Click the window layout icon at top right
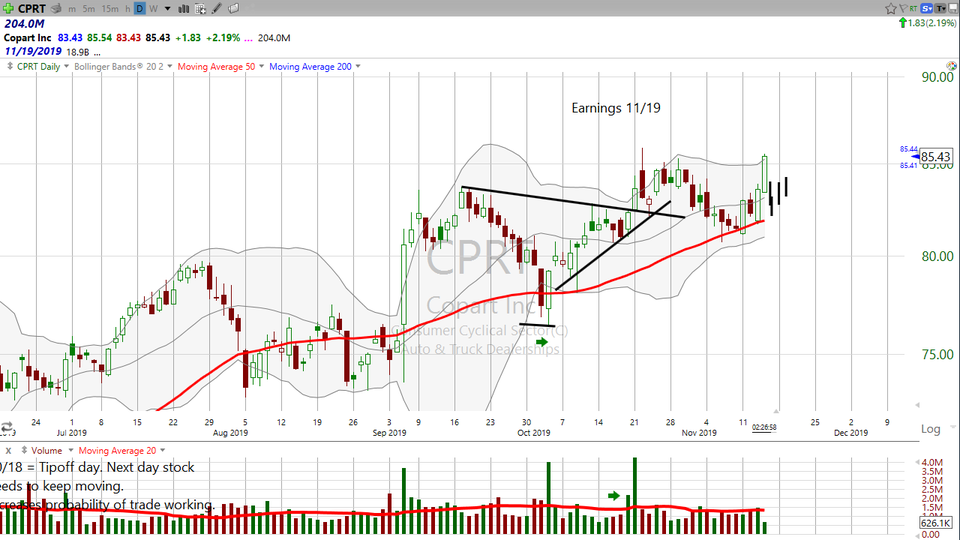Screen dimensions: 960x540 pos(953,8)
